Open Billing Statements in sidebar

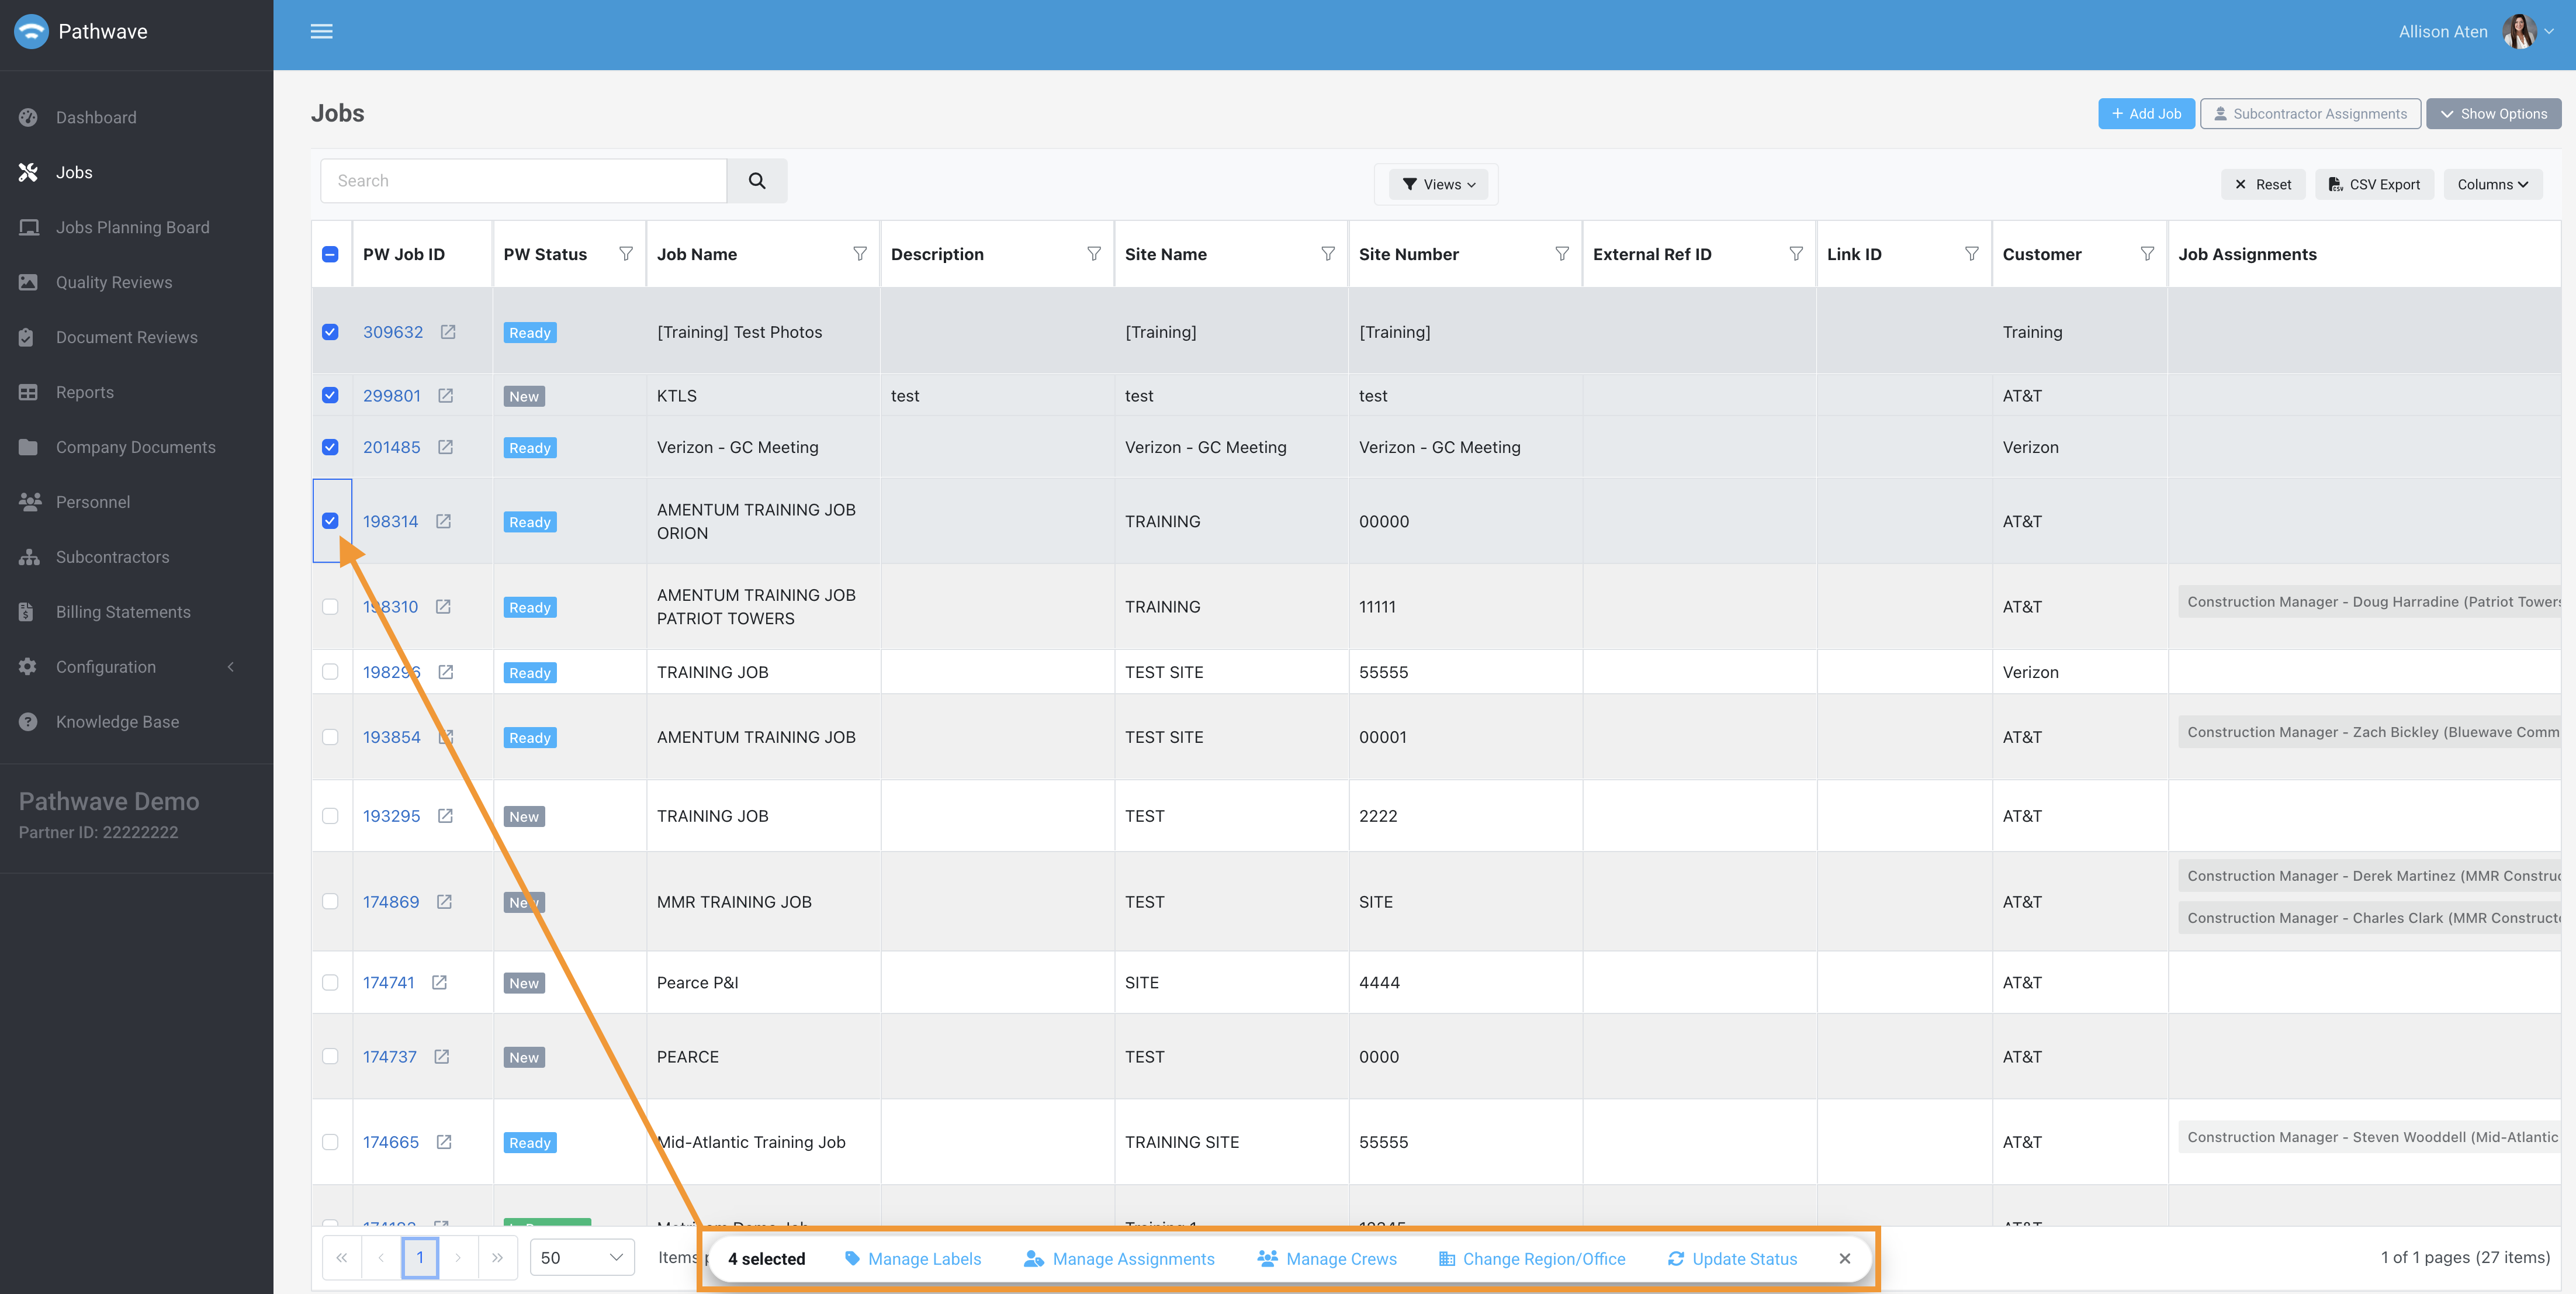(x=123, y=612)
